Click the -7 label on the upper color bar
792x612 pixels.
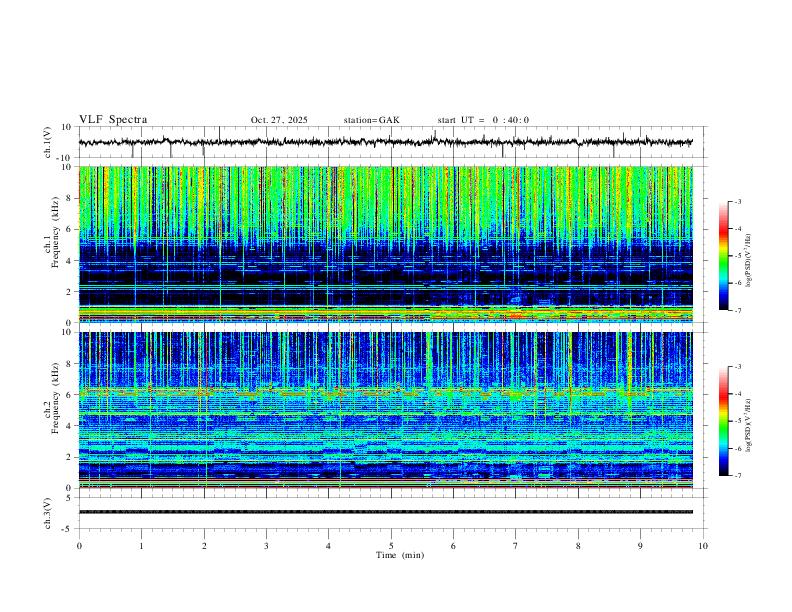tap(737, 310)
